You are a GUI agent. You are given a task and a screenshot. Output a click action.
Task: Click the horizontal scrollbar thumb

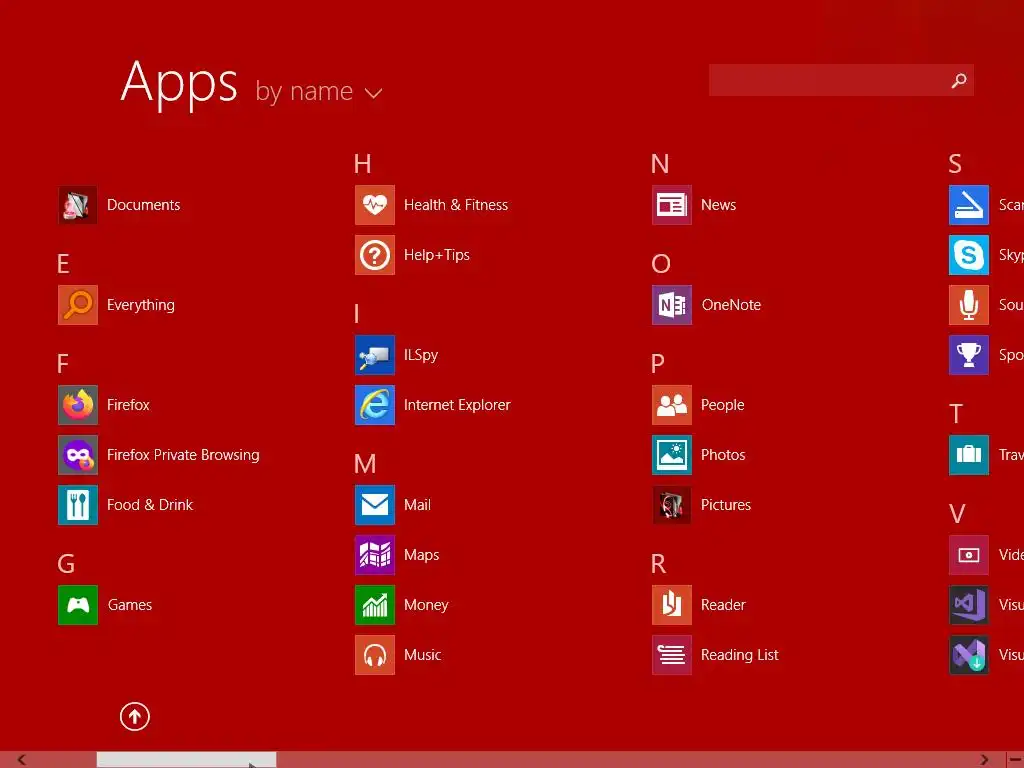(x=187, y=760)
